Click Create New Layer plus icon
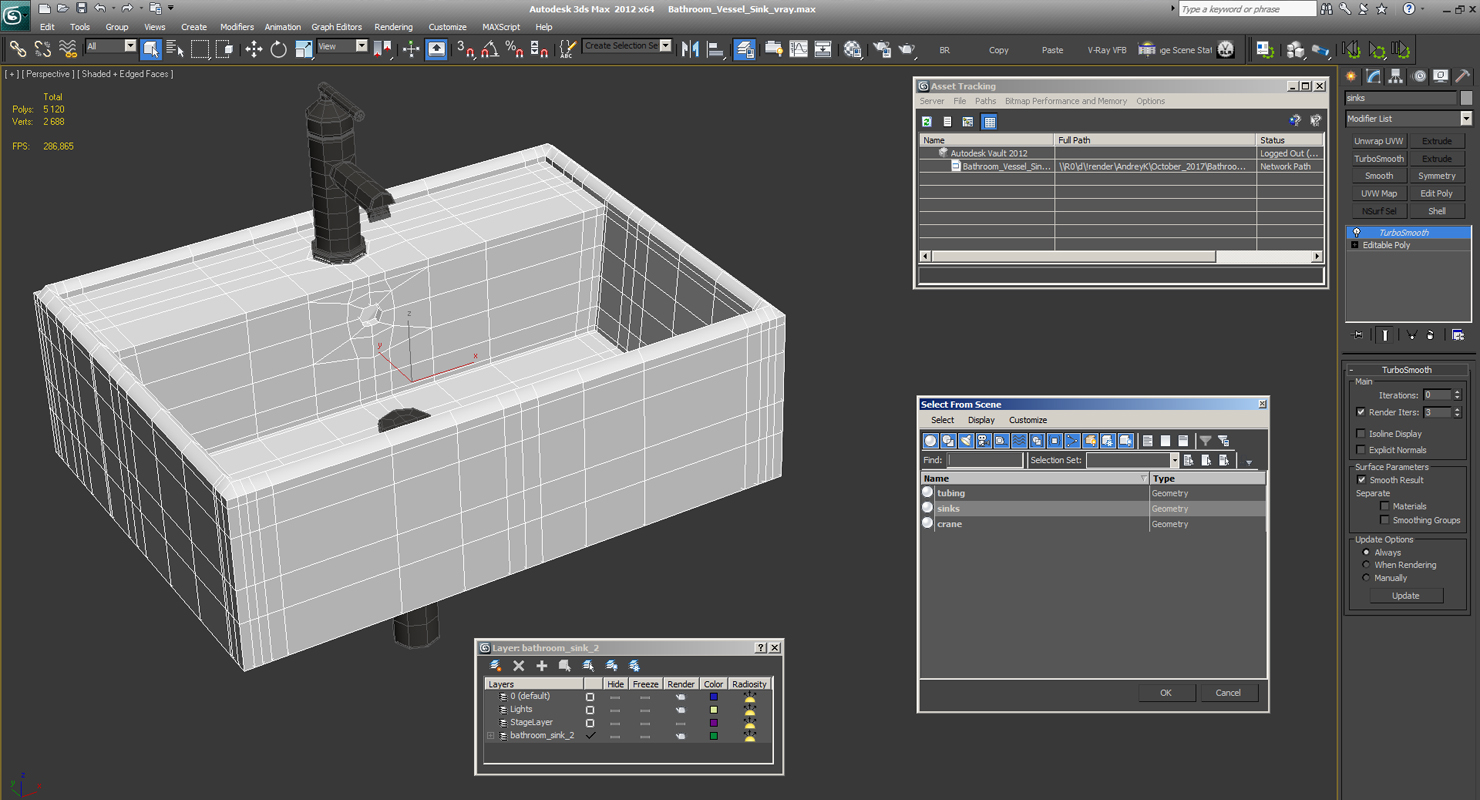The width and height of the screenshot is (1480, 800). click(x=541, y=665)
